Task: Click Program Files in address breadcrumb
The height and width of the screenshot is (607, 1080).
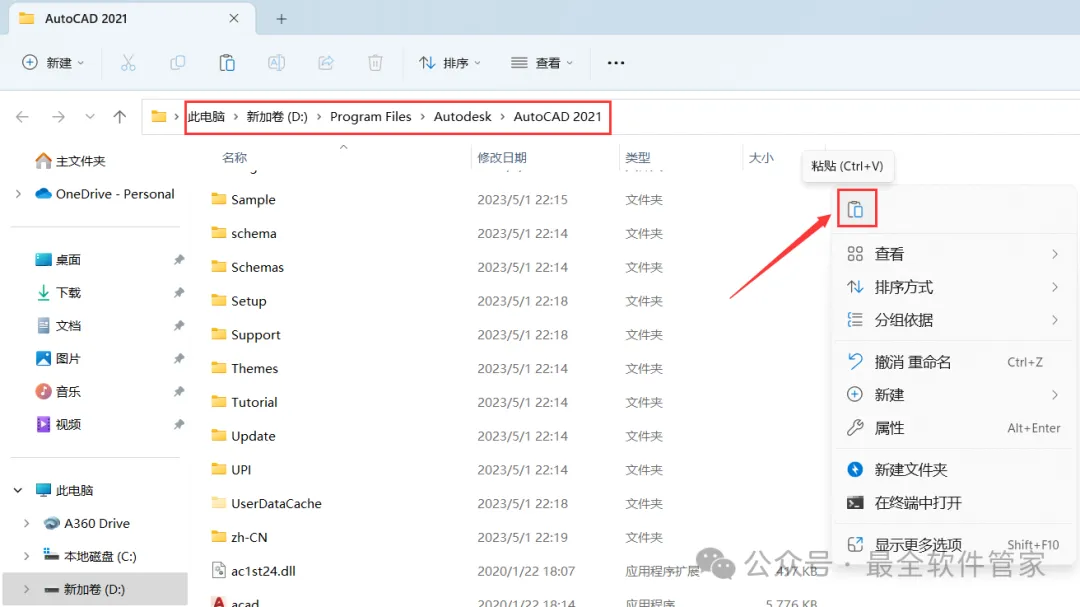Action: pyautogui.click(x=371, y=116)
